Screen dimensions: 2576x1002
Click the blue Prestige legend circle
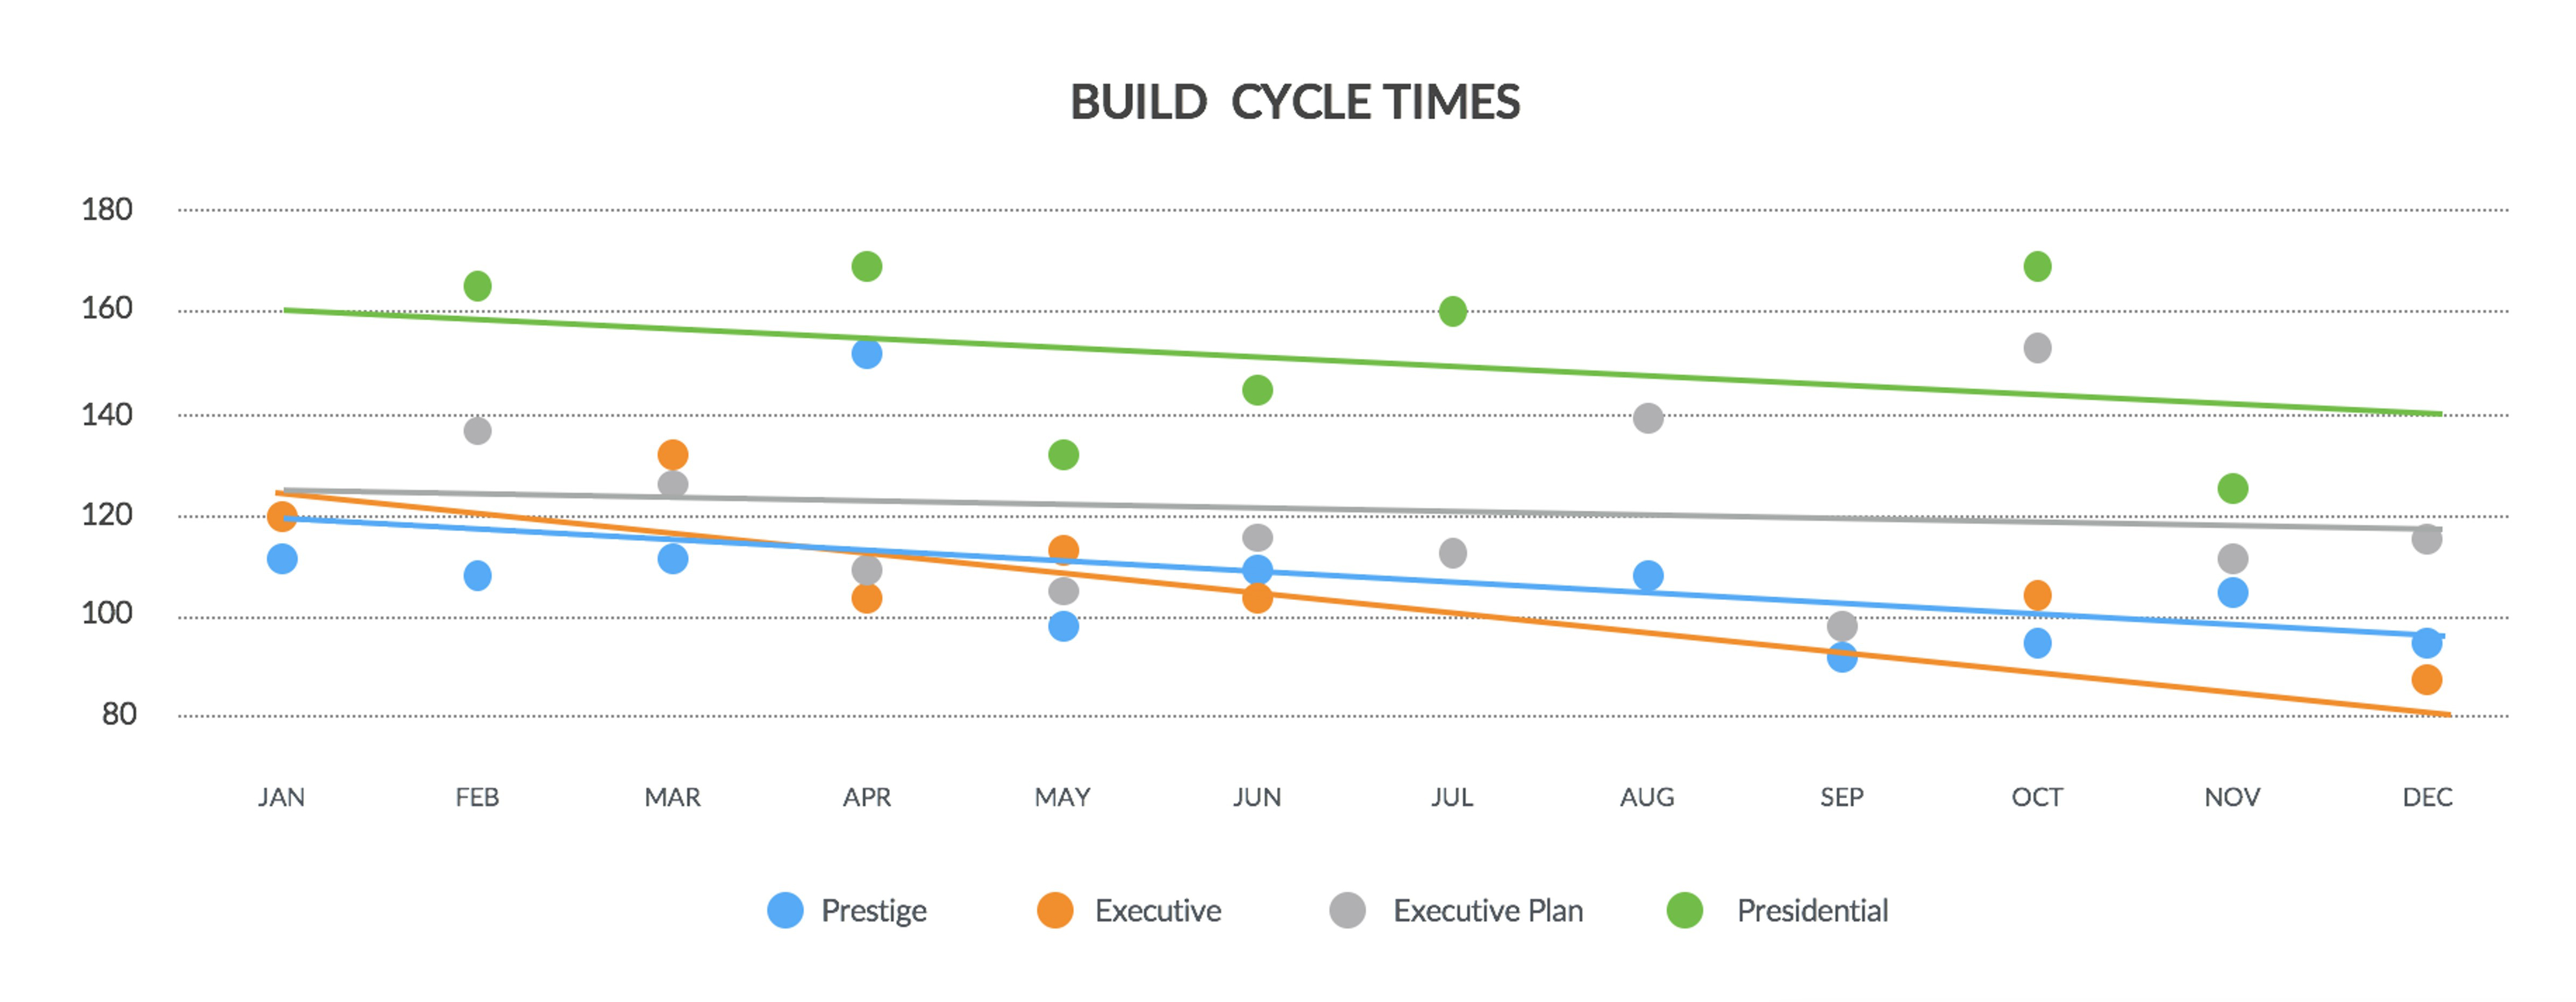785,910
